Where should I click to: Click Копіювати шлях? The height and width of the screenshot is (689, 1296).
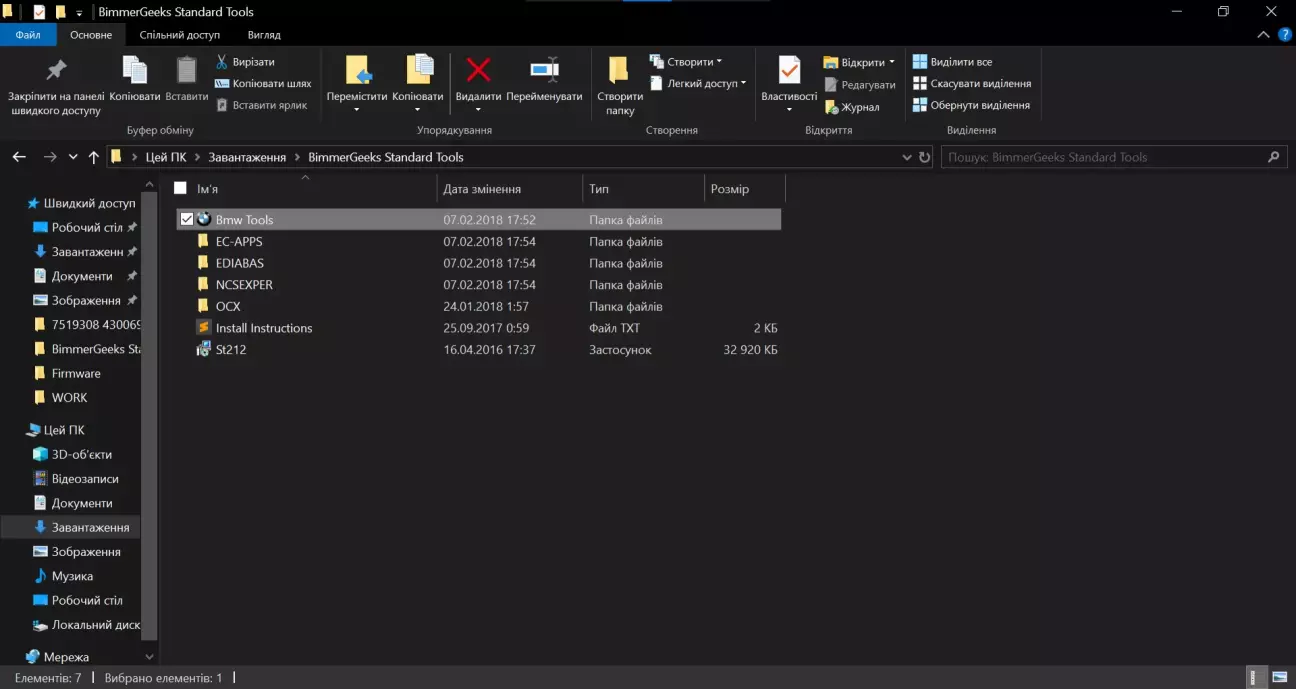pos(263,84)
